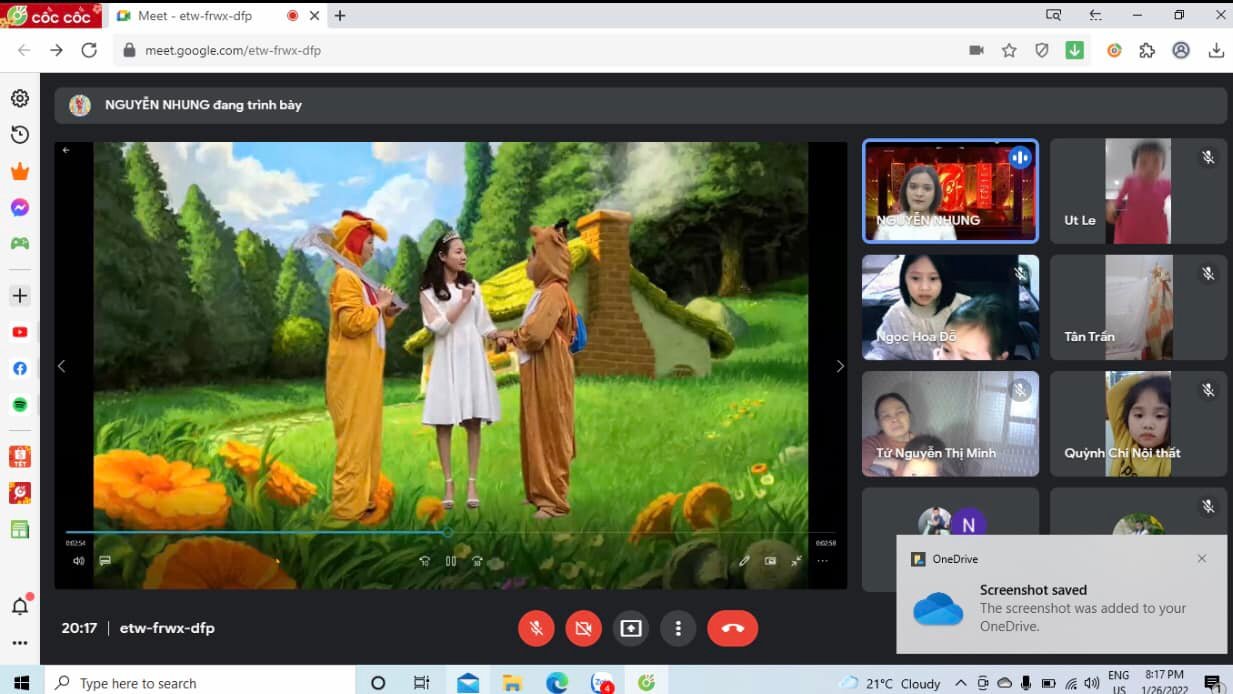1233x694 pixels.
Task: Open Meet's three-dot more options menu
Action: (x=678, y=628)
